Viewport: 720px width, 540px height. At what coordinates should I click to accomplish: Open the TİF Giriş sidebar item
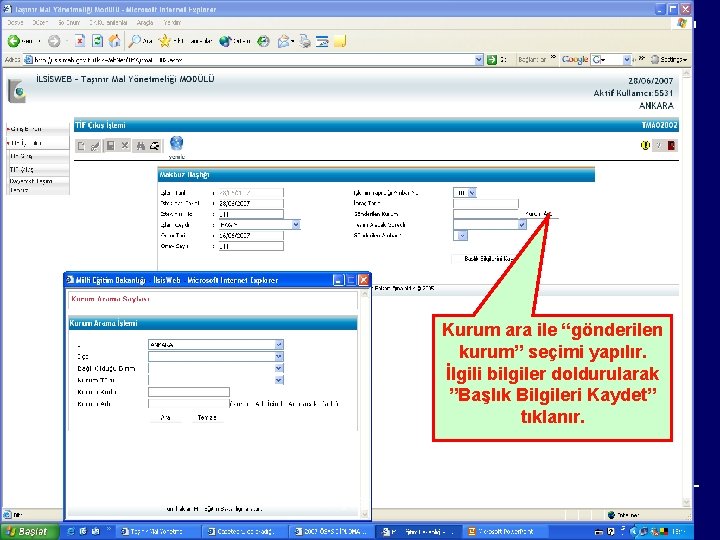22,156
